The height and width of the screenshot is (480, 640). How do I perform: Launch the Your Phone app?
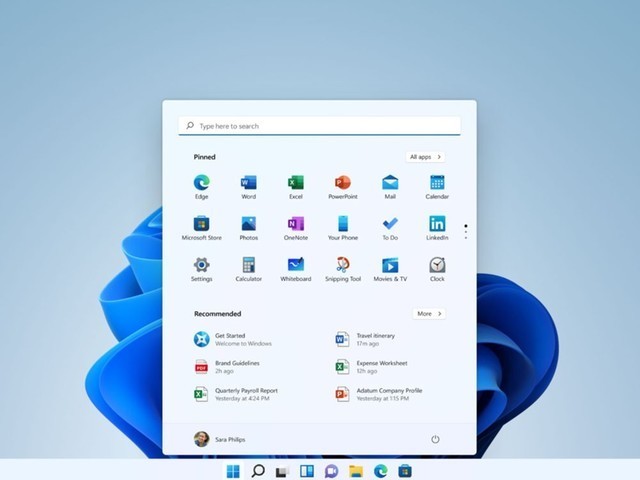tap(343, 228)
